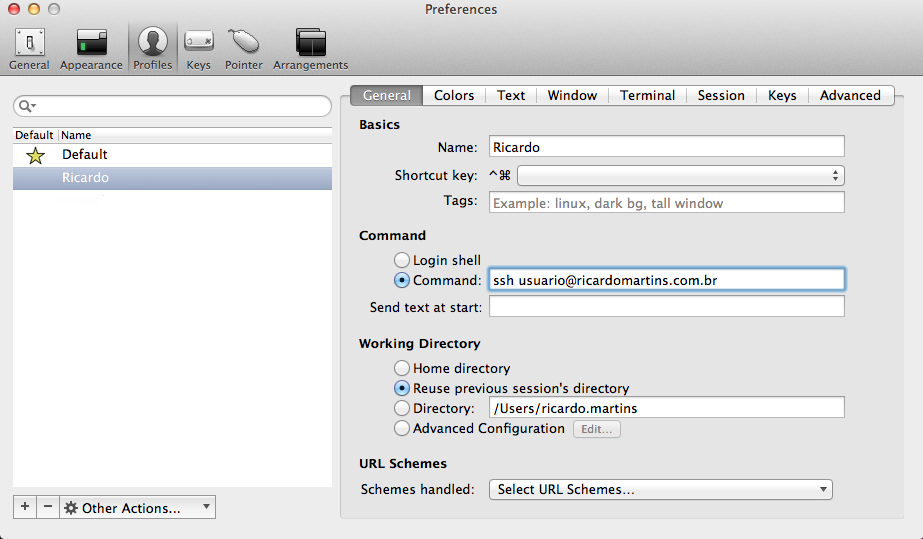Viewport: 923px width, 539px height.
Task: Select the Ricardo profile in the list
Action: (x=172, y=178)
